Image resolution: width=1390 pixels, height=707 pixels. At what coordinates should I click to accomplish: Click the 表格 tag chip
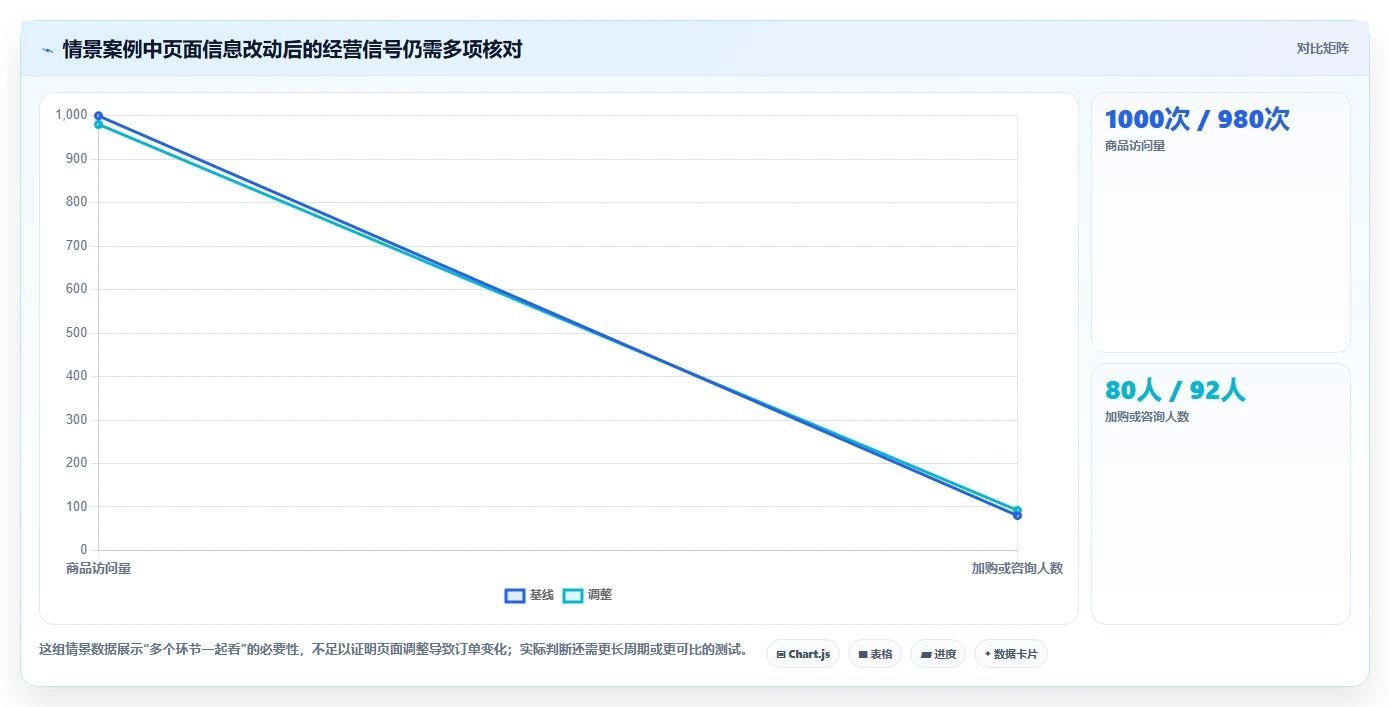pyautogui.click(x=875, y=654)
